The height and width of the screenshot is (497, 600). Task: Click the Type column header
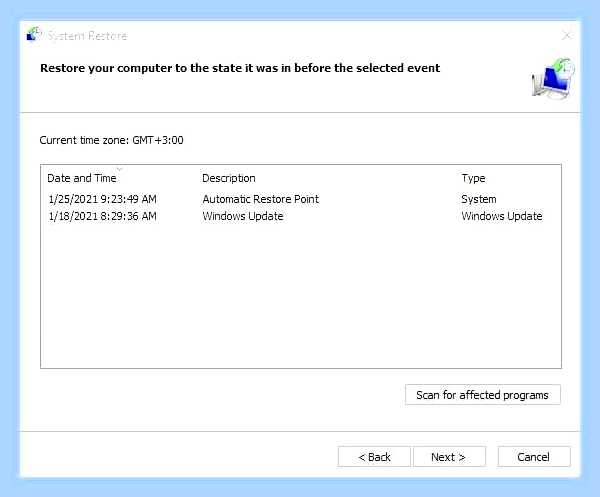point(473,178)
